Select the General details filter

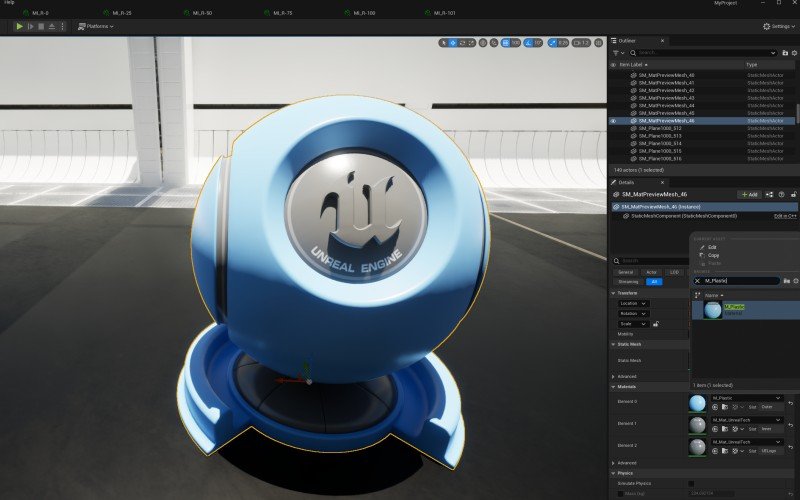pos(626,272)
